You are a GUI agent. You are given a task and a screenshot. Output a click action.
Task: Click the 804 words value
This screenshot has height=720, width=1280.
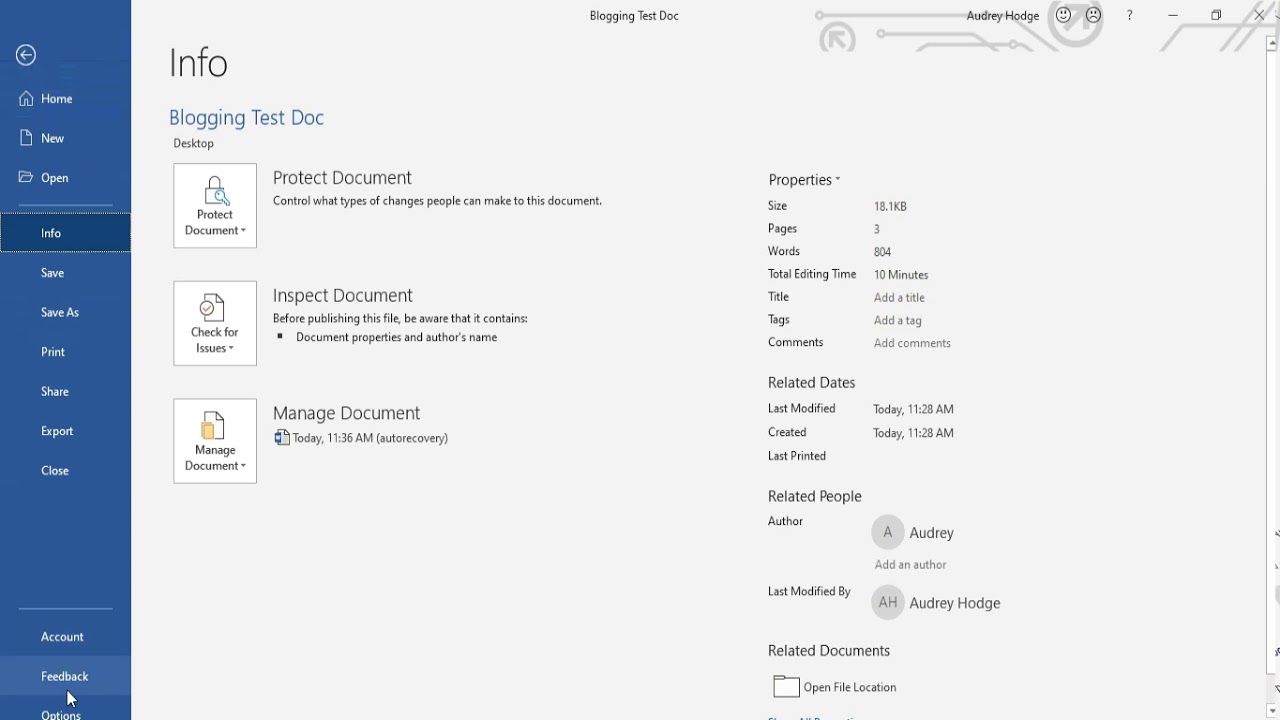[x=882, y=252]
